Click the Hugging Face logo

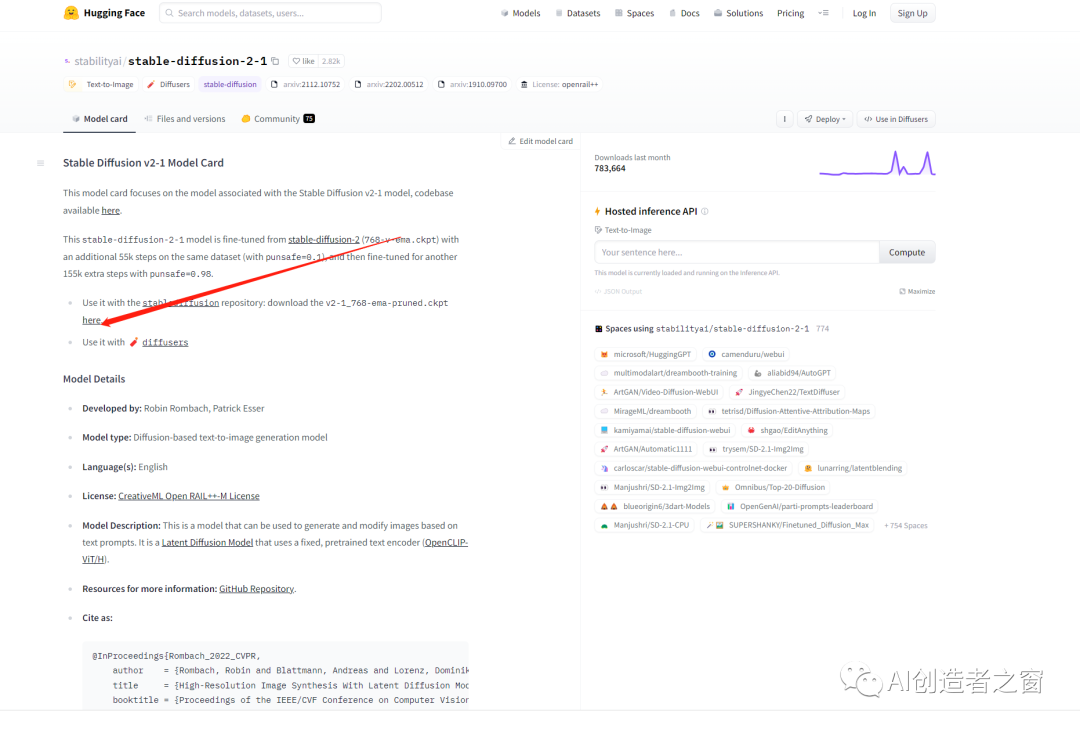(x=104, y=13)
